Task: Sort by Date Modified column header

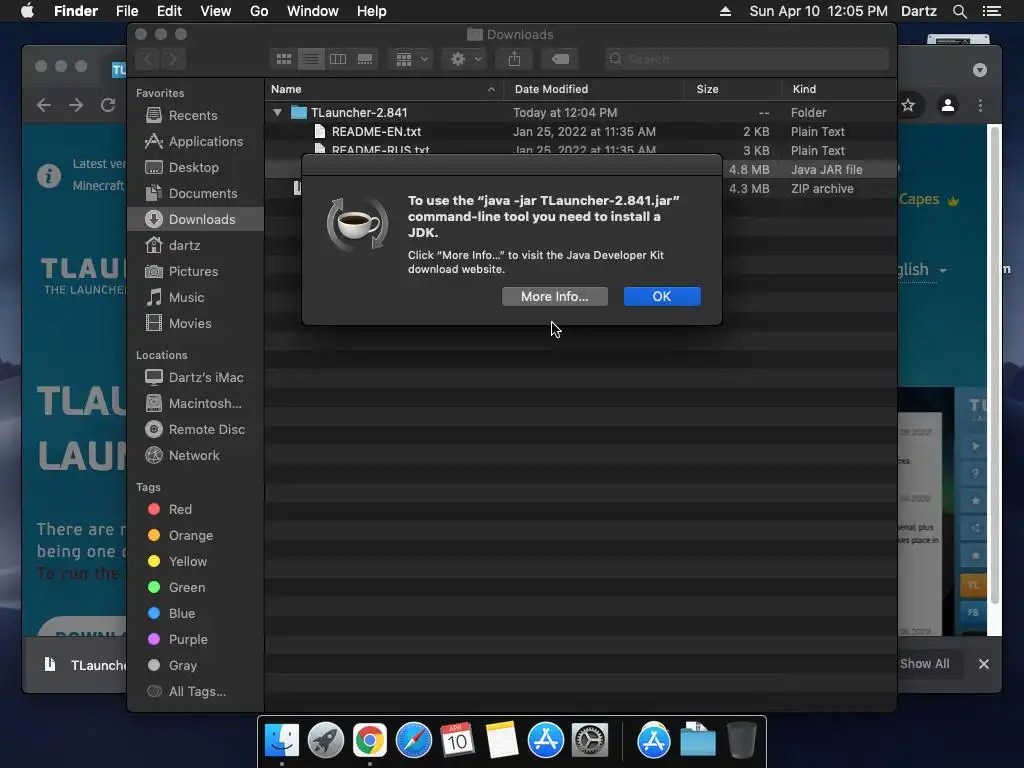Action: (x=594, y=89)
